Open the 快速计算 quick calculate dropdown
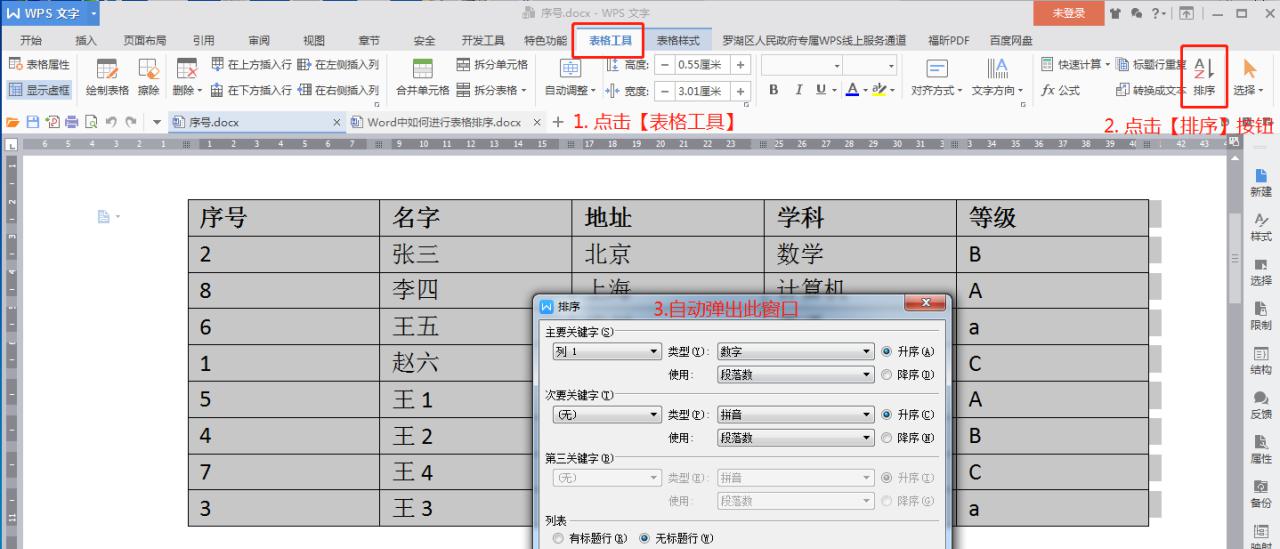This screenshot has width=1280, height=549. (1075, 65)
